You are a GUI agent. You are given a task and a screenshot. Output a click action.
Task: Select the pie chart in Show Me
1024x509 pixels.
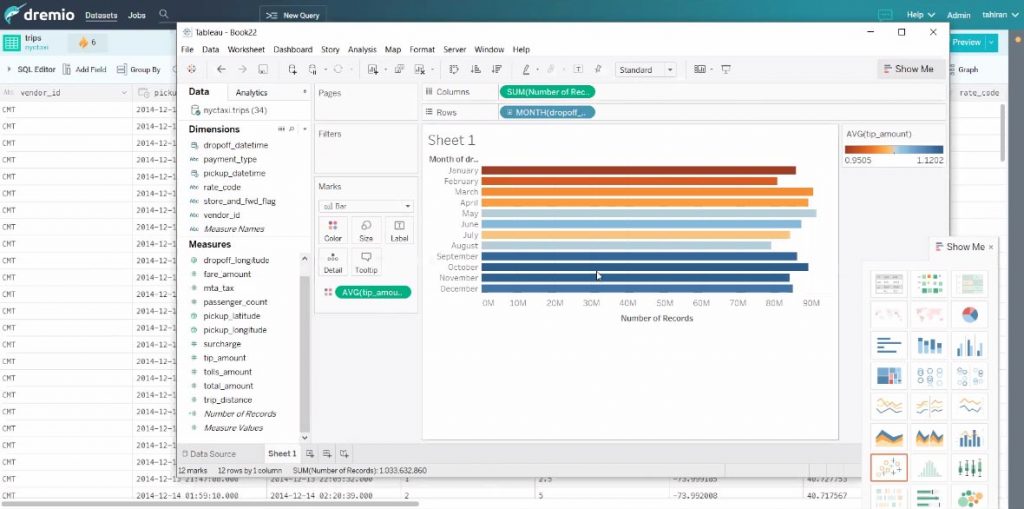pyautogui.click(x=969, y=315)
